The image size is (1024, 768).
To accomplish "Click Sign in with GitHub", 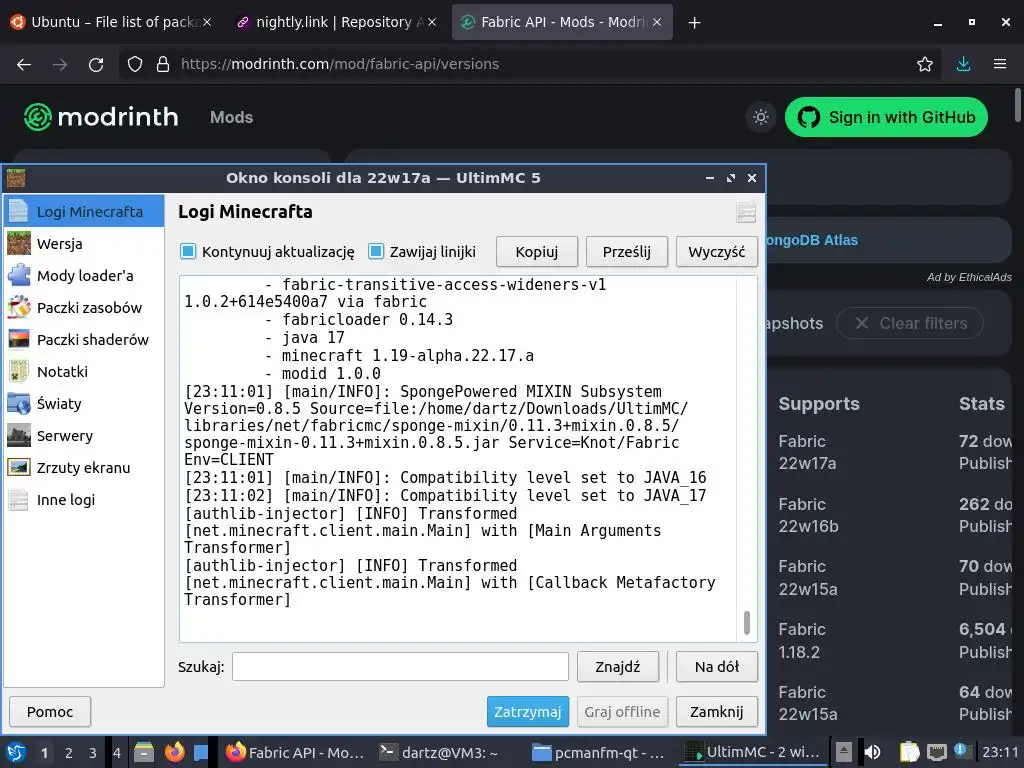I will click(x=886, y=118).
